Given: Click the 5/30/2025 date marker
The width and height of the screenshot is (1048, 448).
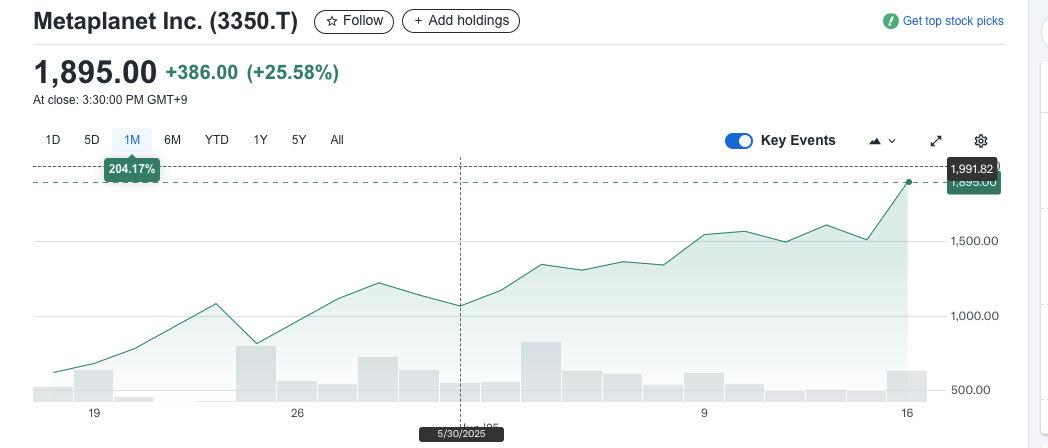Looking at the screenshot, I should point(462,434).
